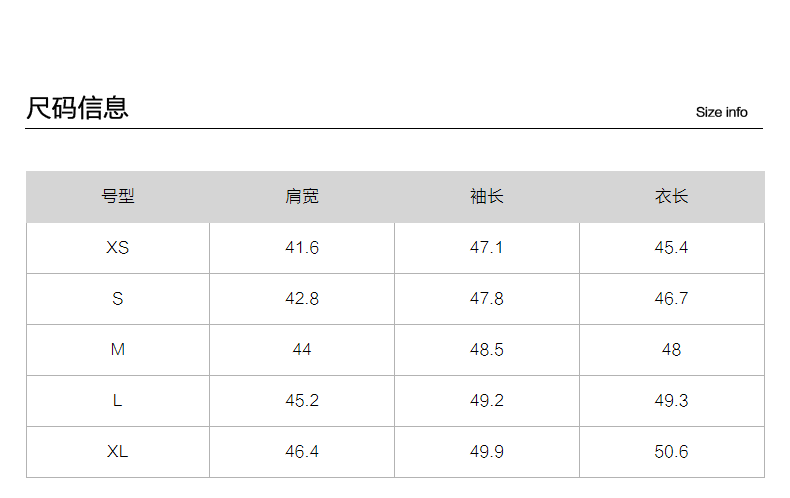
Task: Click the 48.5 sleeve length cell
Action: pyautogui.click(x=487, y=349)
